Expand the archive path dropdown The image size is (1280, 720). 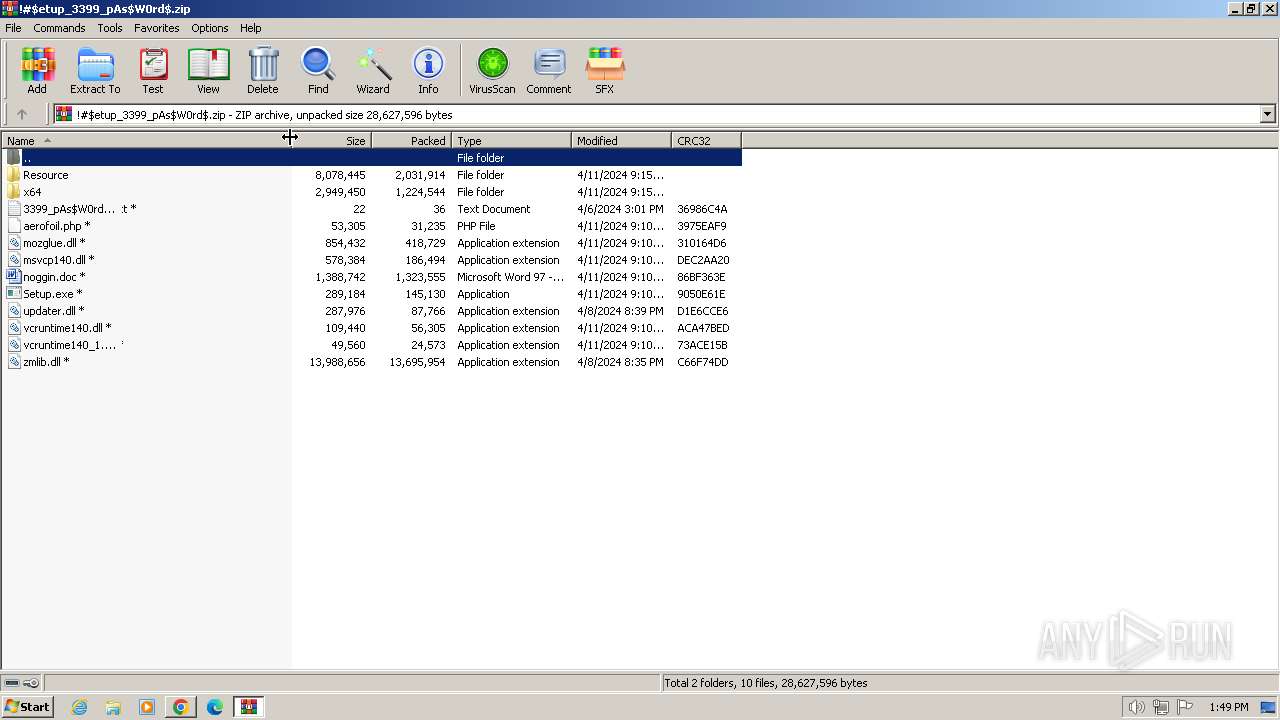[1267, 114]
